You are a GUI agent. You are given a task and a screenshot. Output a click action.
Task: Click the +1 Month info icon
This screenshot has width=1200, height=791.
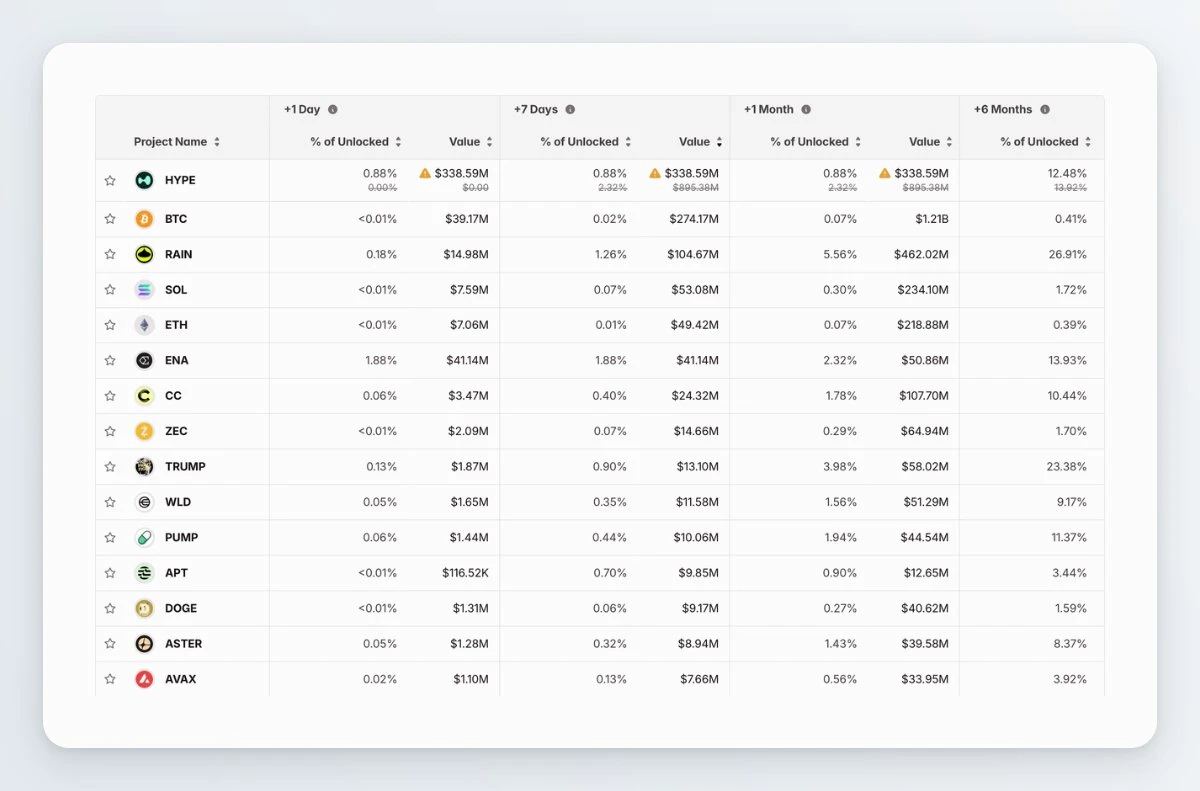click(x=806, y=110)
